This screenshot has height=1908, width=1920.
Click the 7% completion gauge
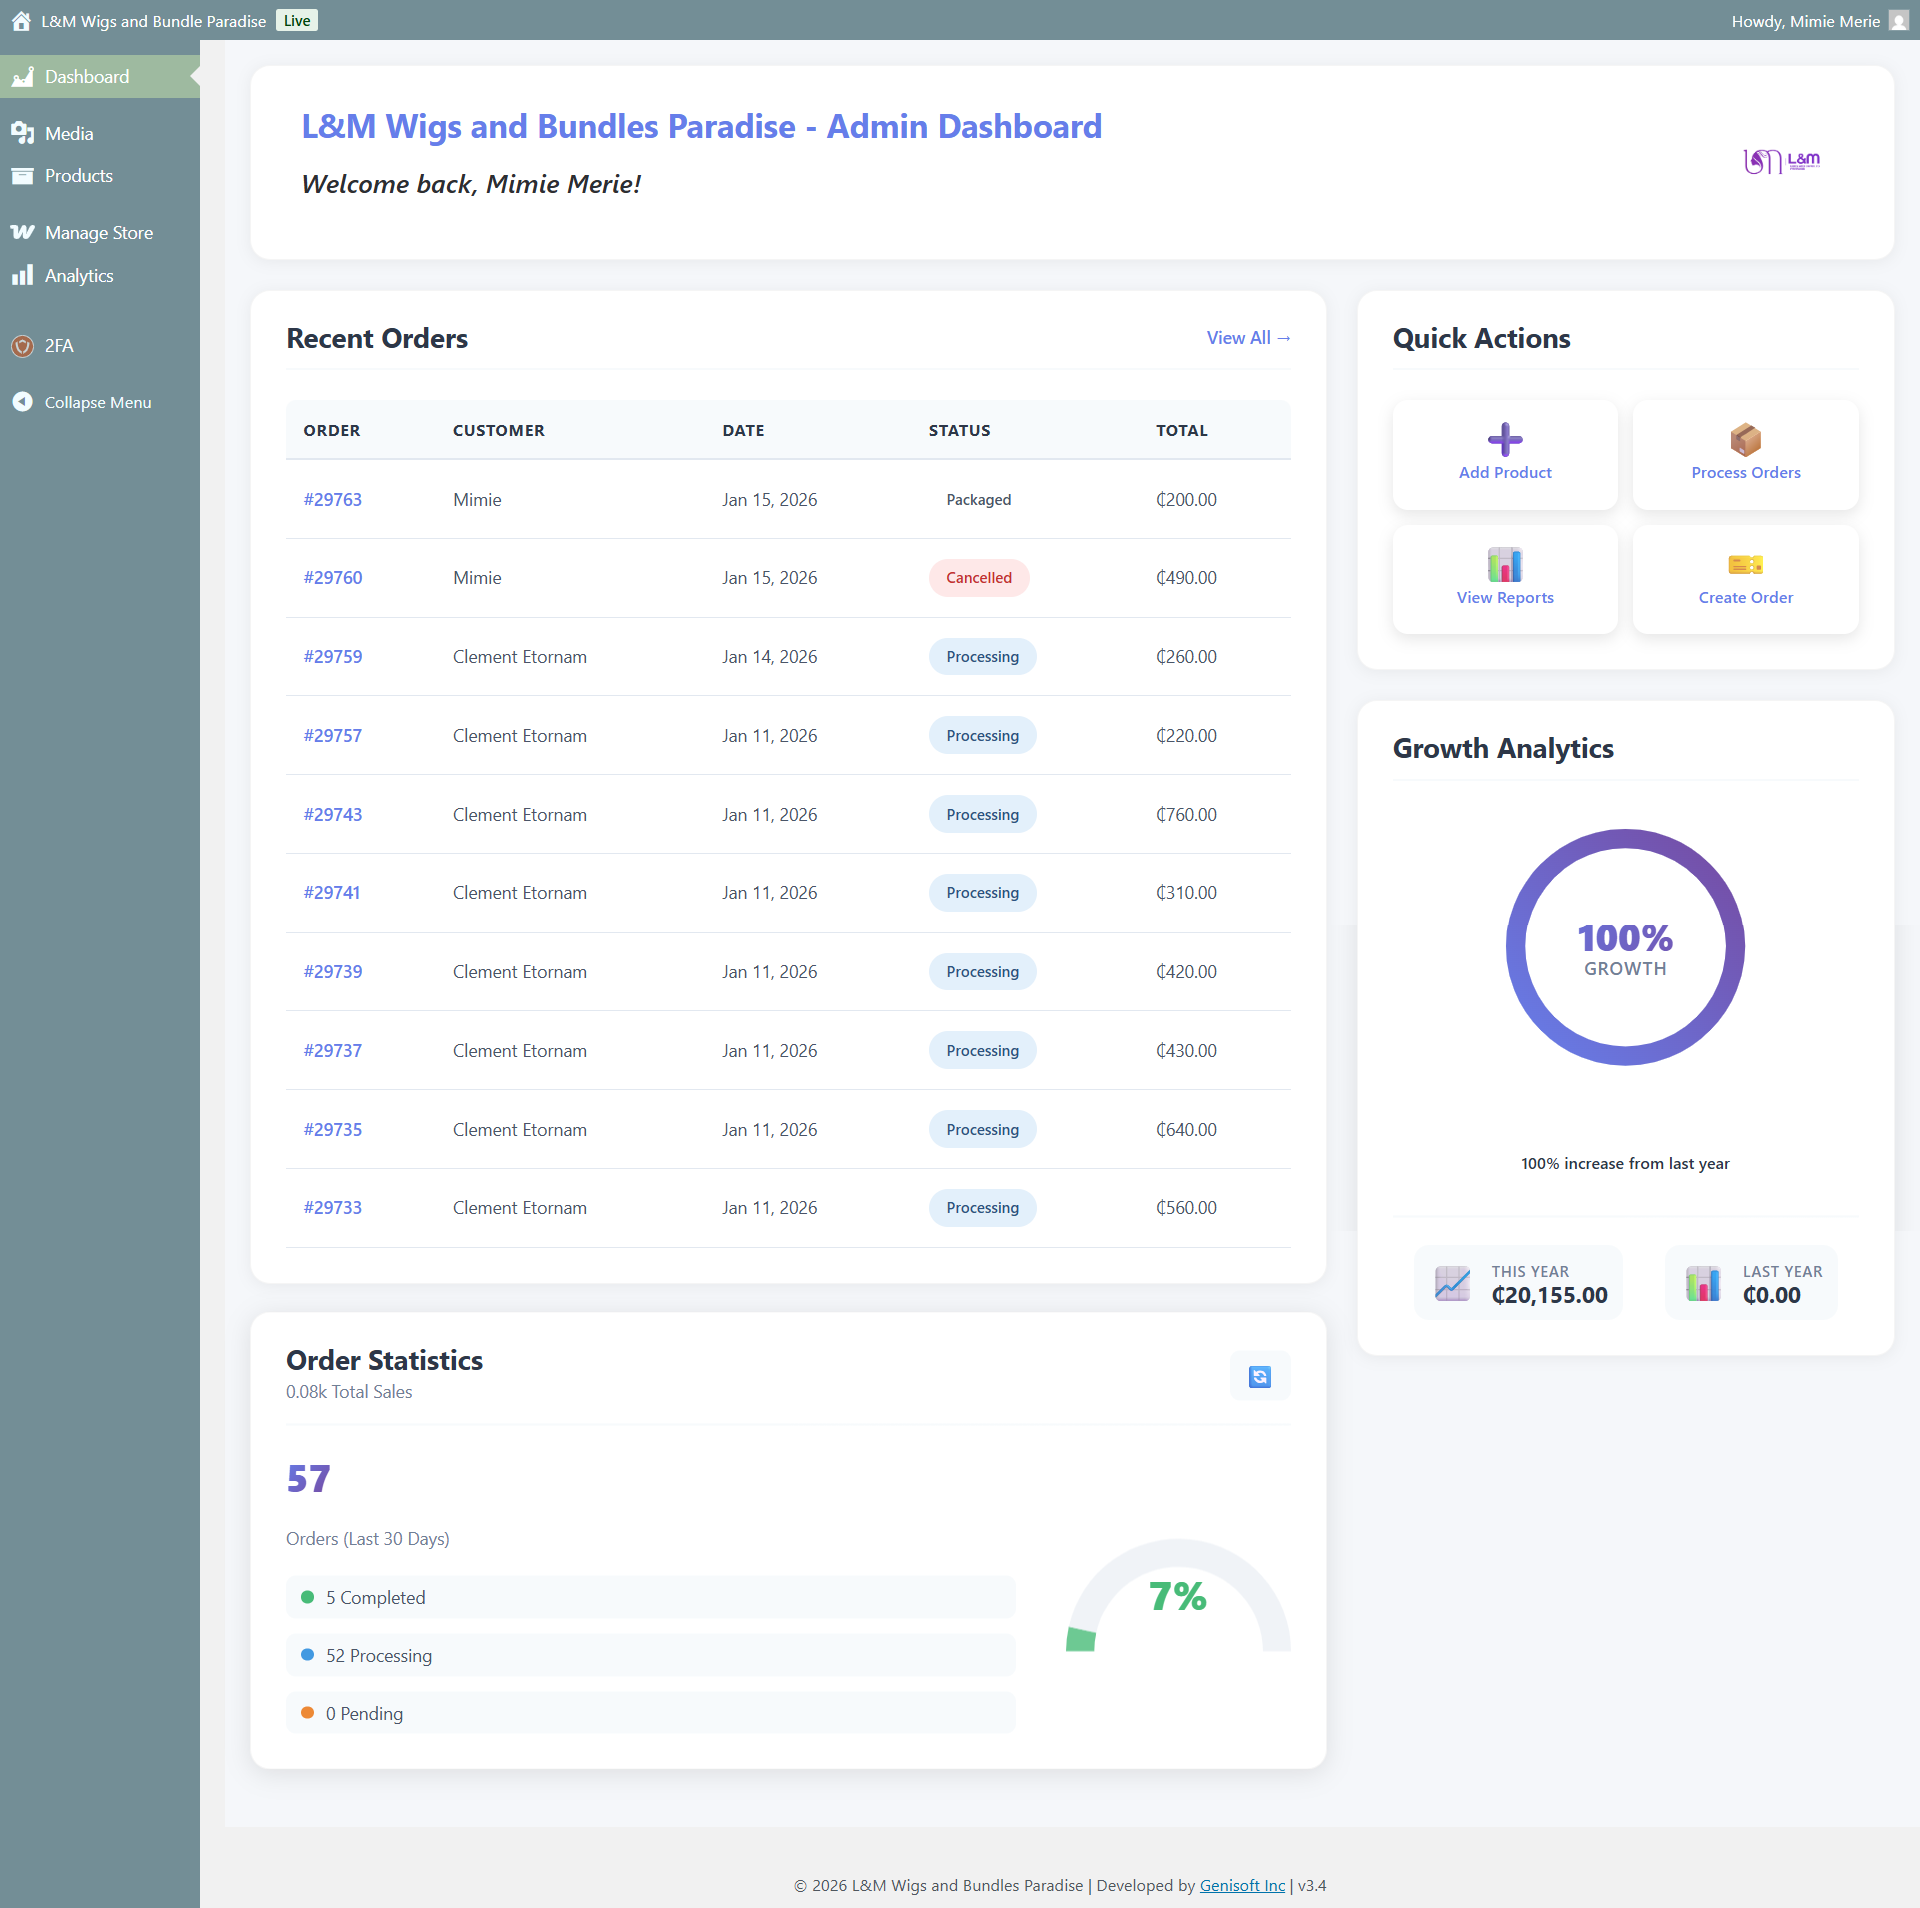tap(1177, 1597)
